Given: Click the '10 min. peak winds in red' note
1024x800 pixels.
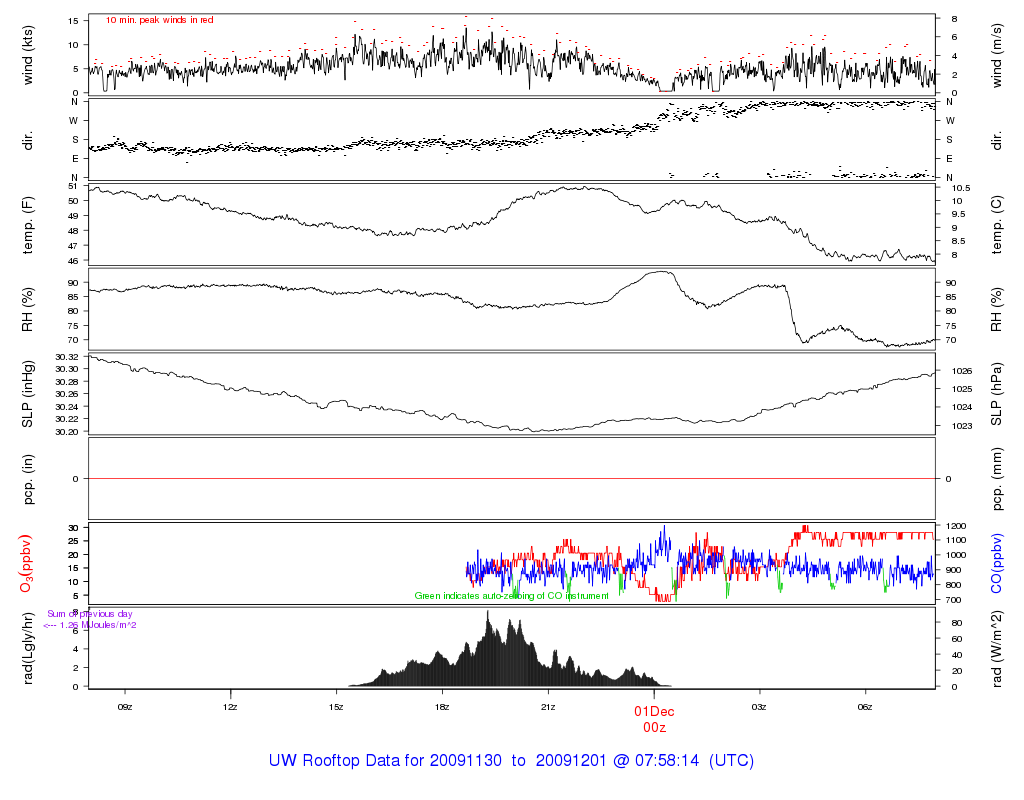Looking at the screenshot, I should [160, 20].
